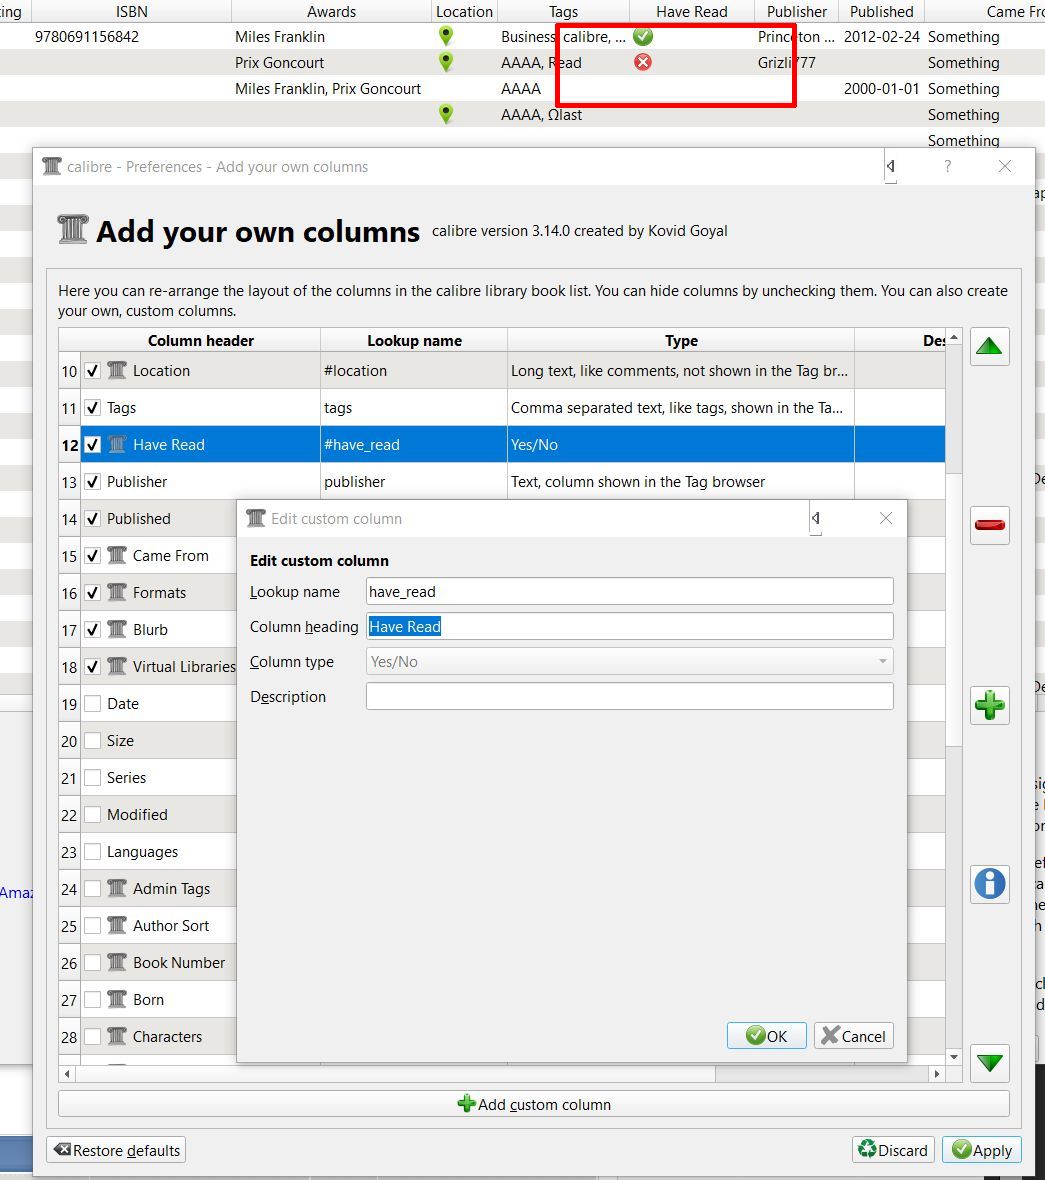Remove column with red minus icon
The width and height of the screenshot is (1045, 1180).
989,525
